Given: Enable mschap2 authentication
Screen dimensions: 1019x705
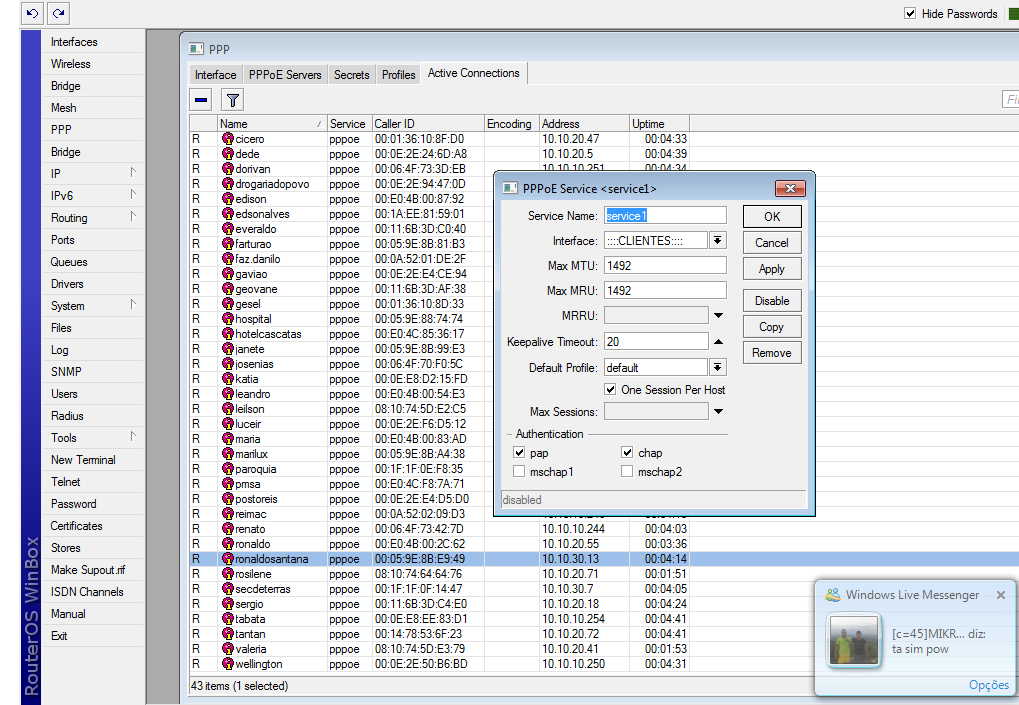Looking at the screenshot, I should [628, 472].
